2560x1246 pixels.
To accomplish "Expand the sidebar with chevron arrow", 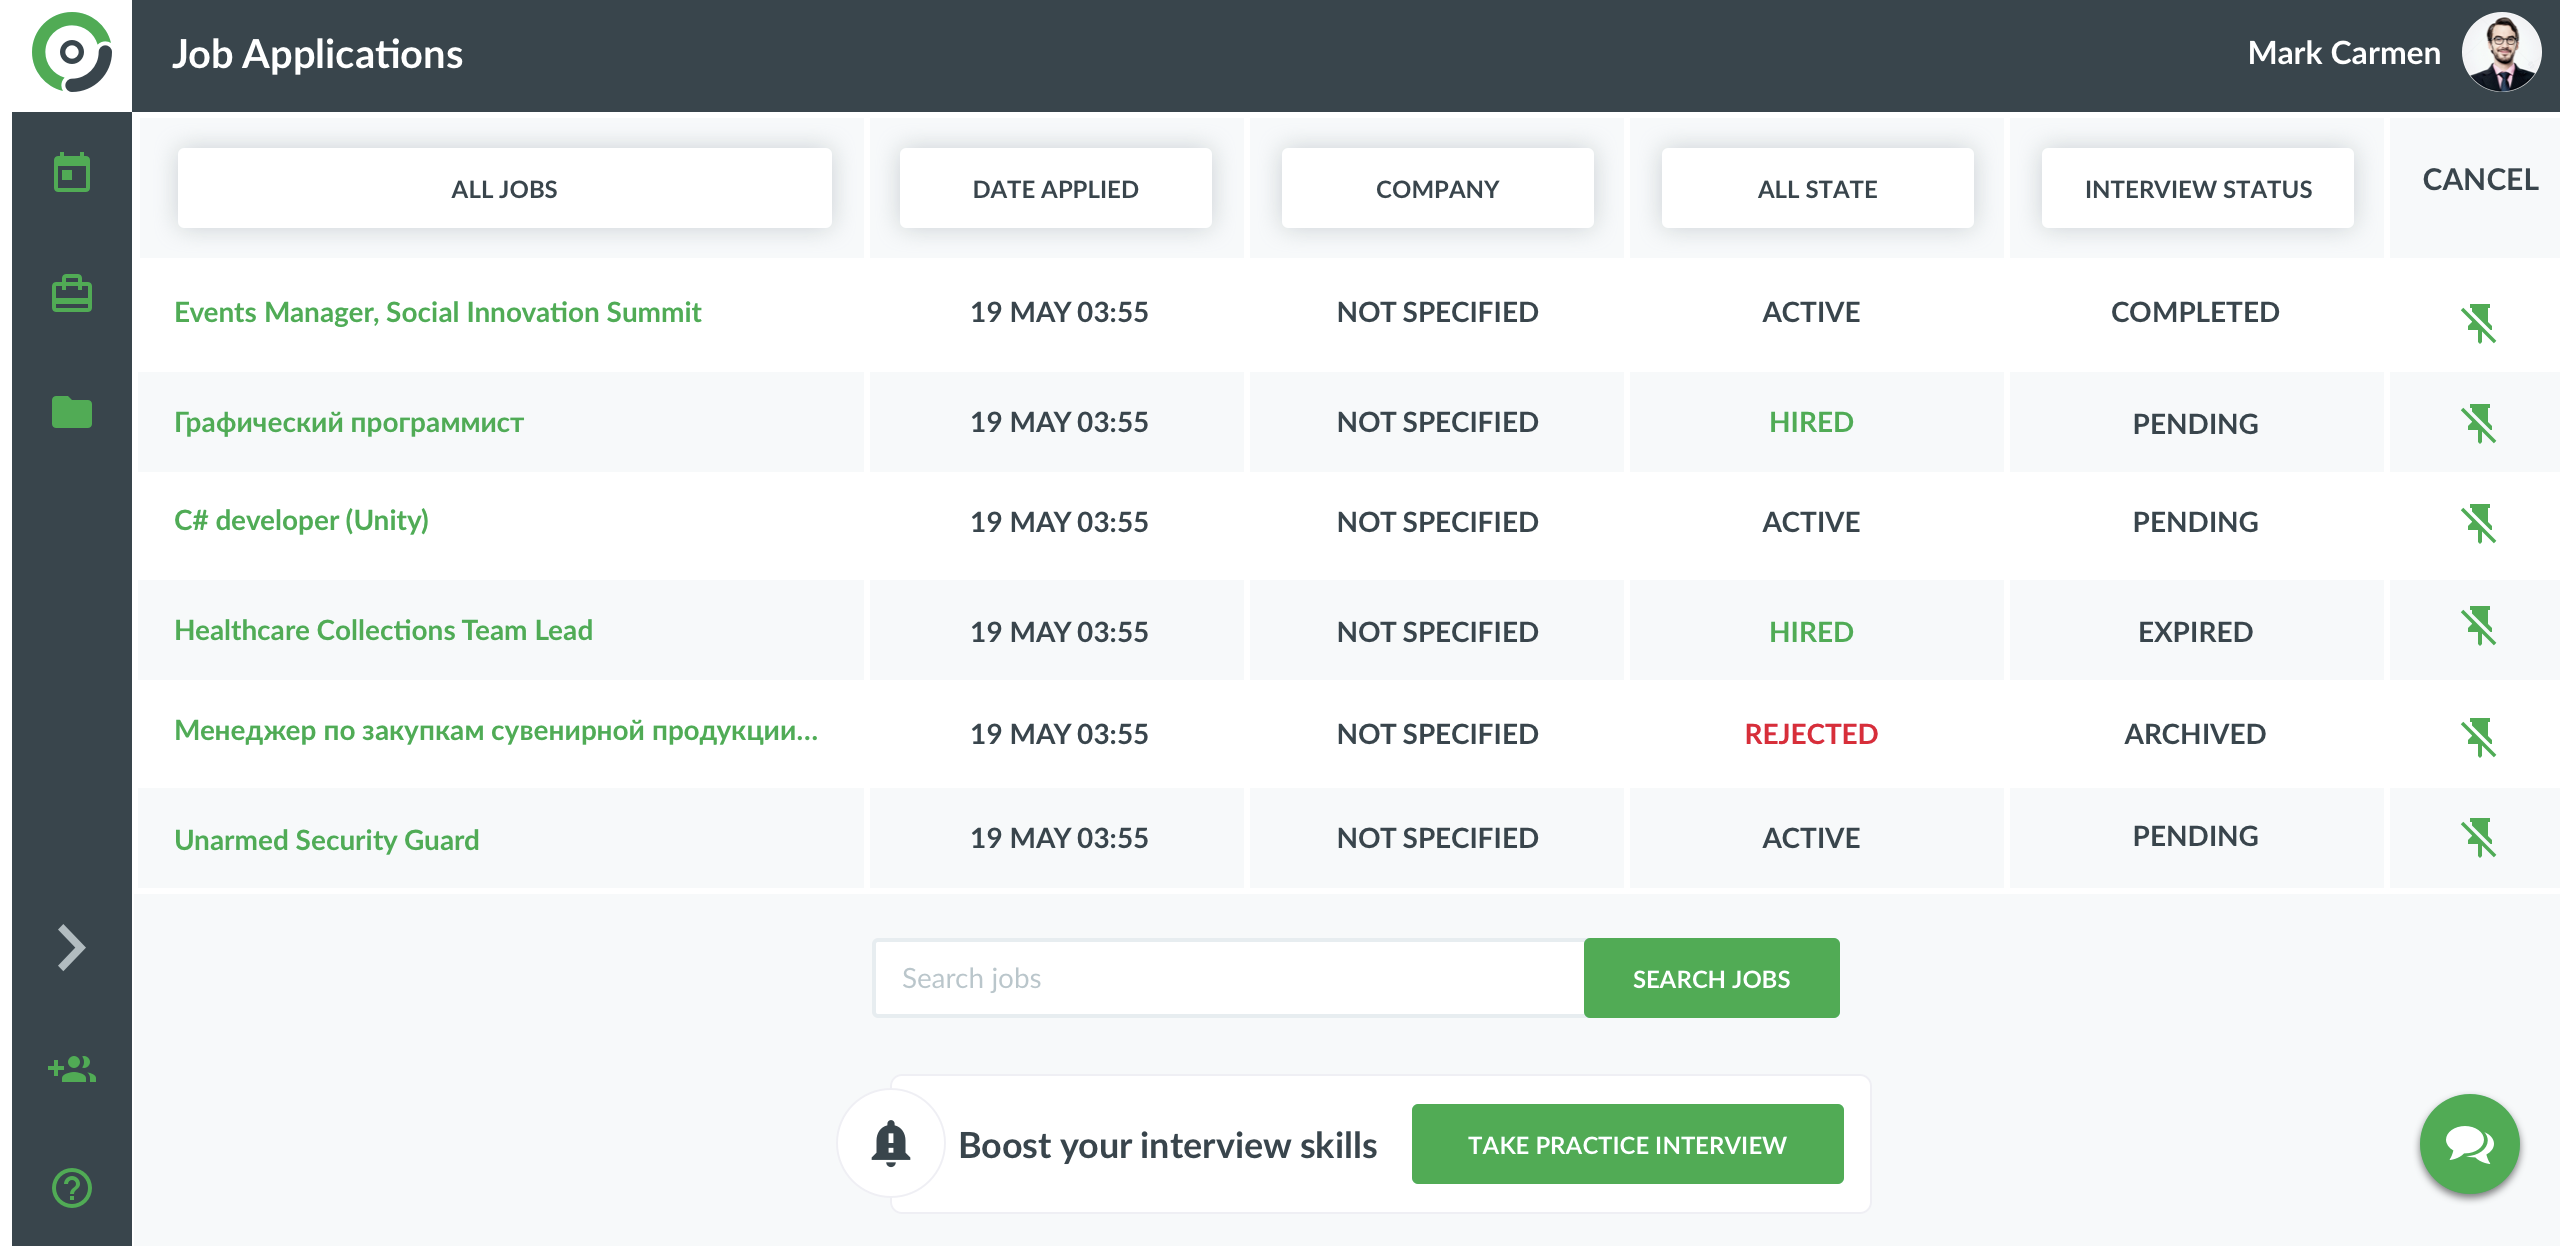I will [x=71, y=947].
